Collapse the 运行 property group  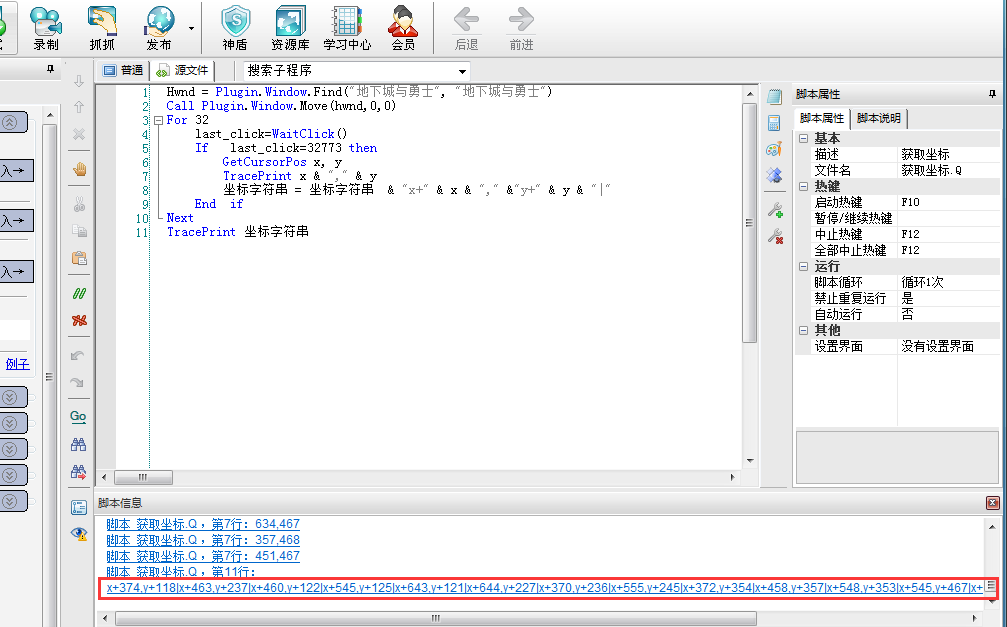click(803, 266)
